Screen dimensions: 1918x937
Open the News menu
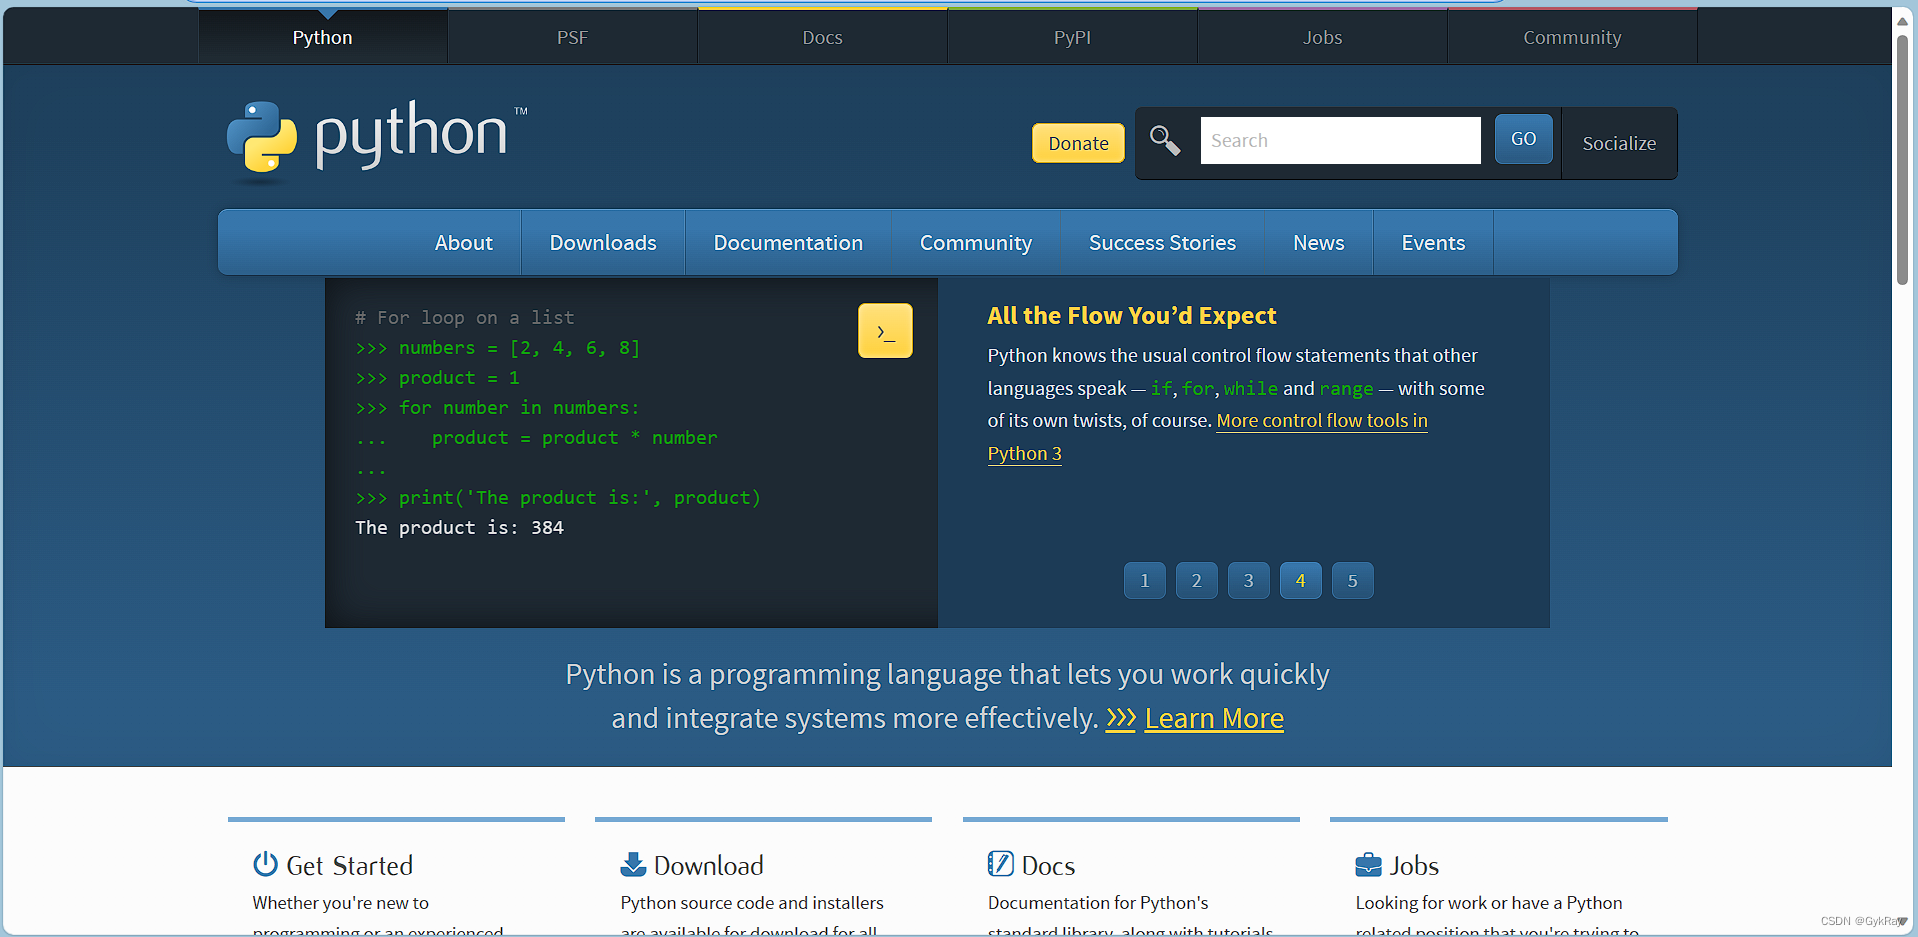pyautogui.click(x=1318, y=242)
